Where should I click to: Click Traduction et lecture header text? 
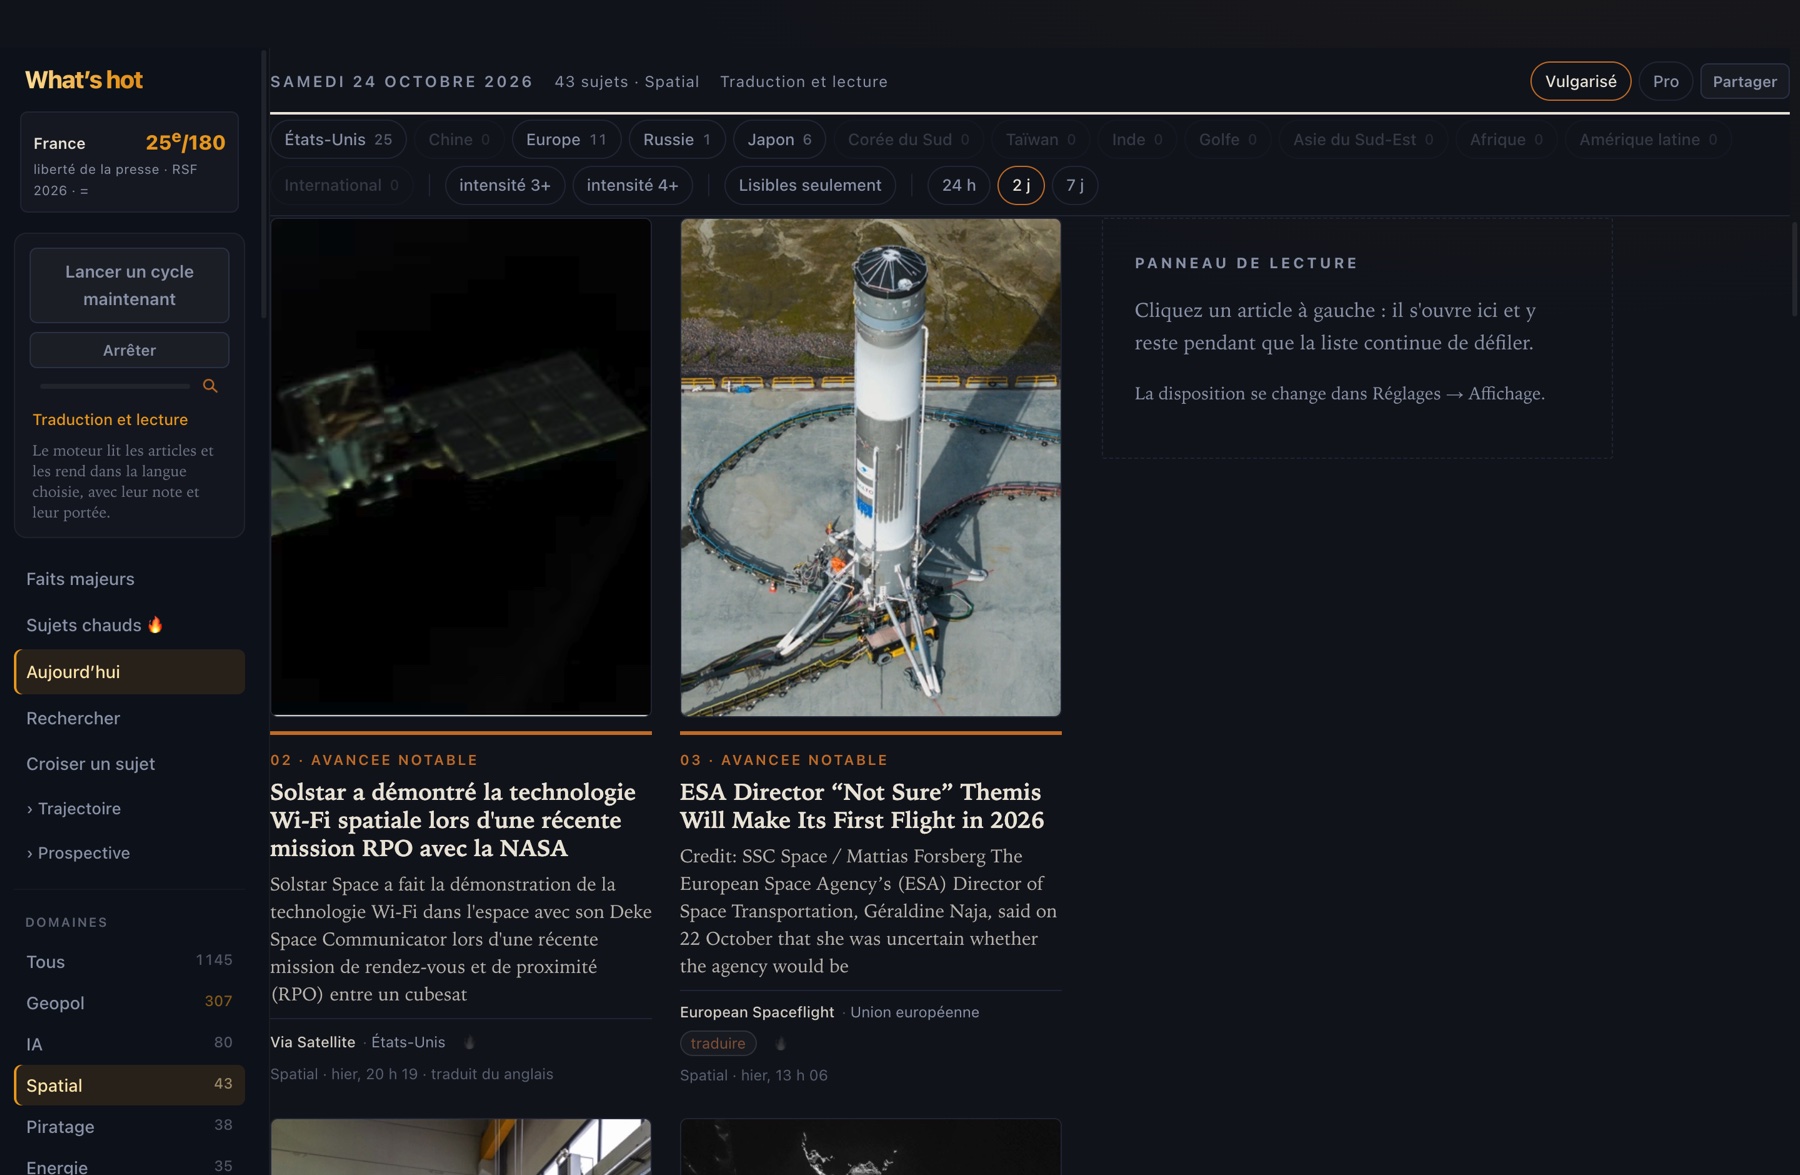(804, 82)
